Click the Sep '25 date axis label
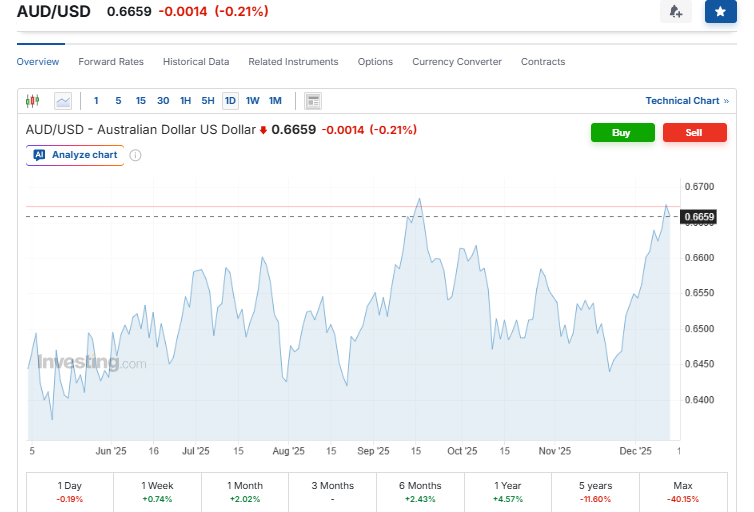754x512 pixels. pos(373,451)
